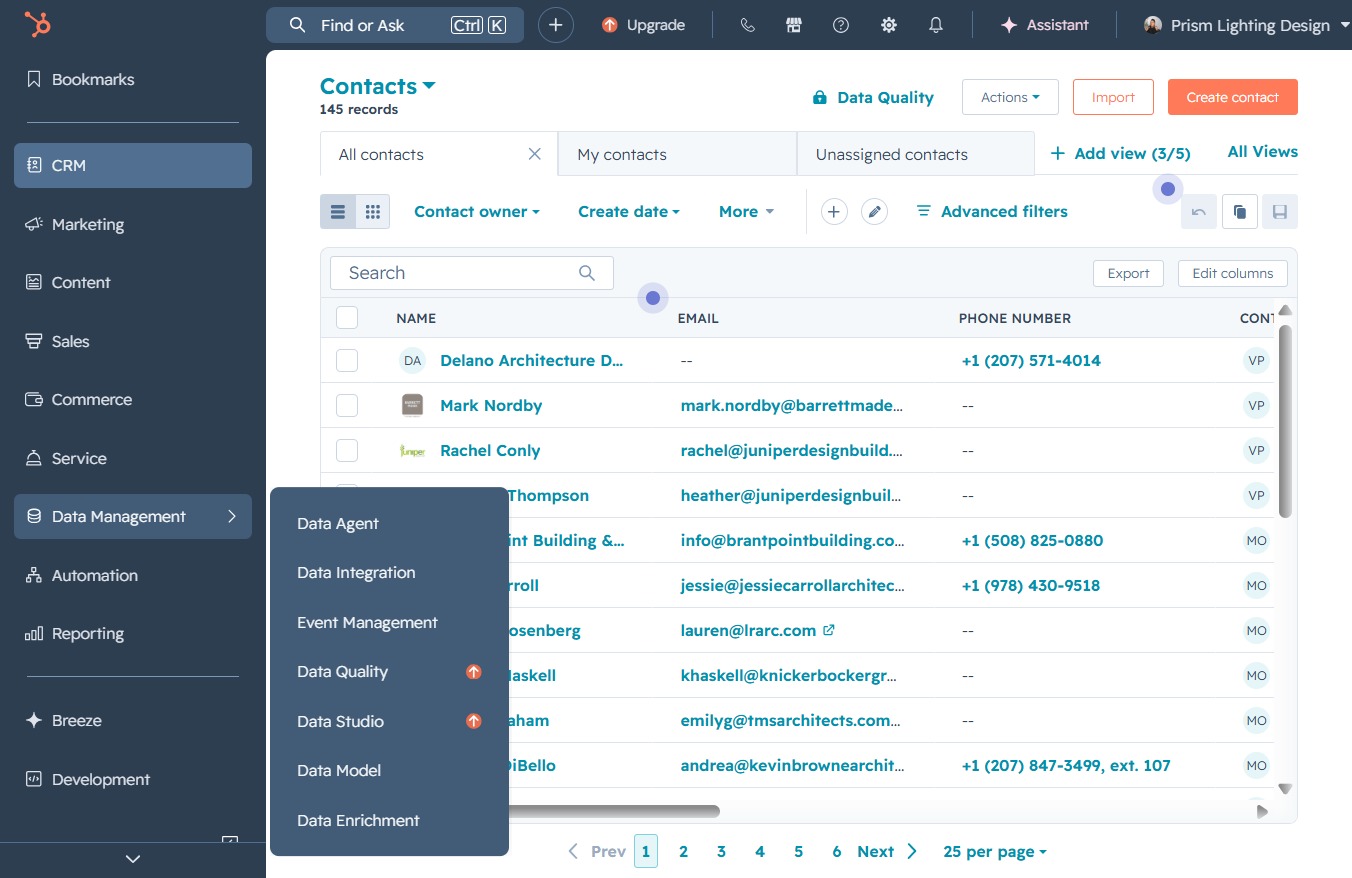Open the Sales sidebar section
This screenshot has width=1352, height=878.
(133, 341)
